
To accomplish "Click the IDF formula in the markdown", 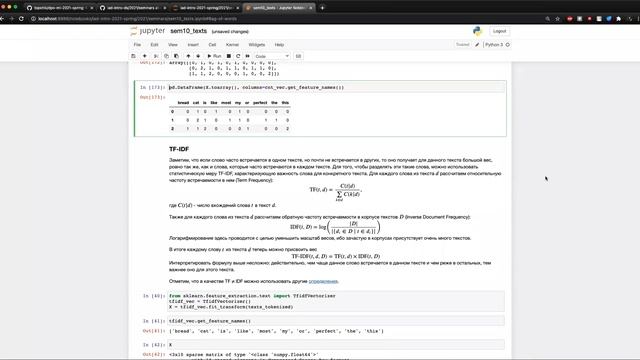I will click(x=335, y=227).
